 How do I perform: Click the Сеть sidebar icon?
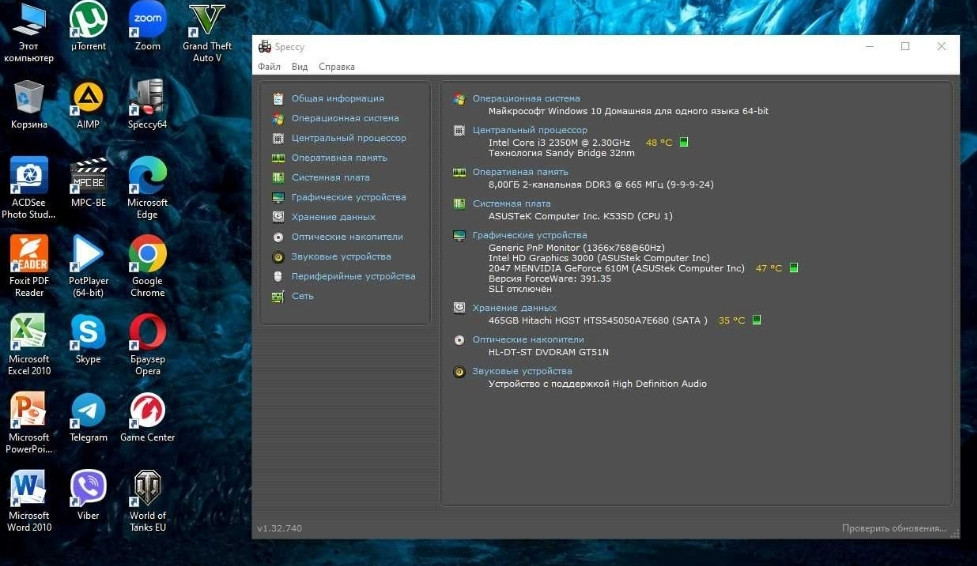tap(279, 296)
